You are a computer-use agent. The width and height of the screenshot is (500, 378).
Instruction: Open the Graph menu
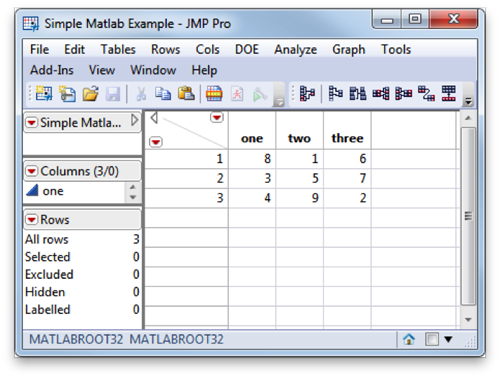[x=349, y=50]
